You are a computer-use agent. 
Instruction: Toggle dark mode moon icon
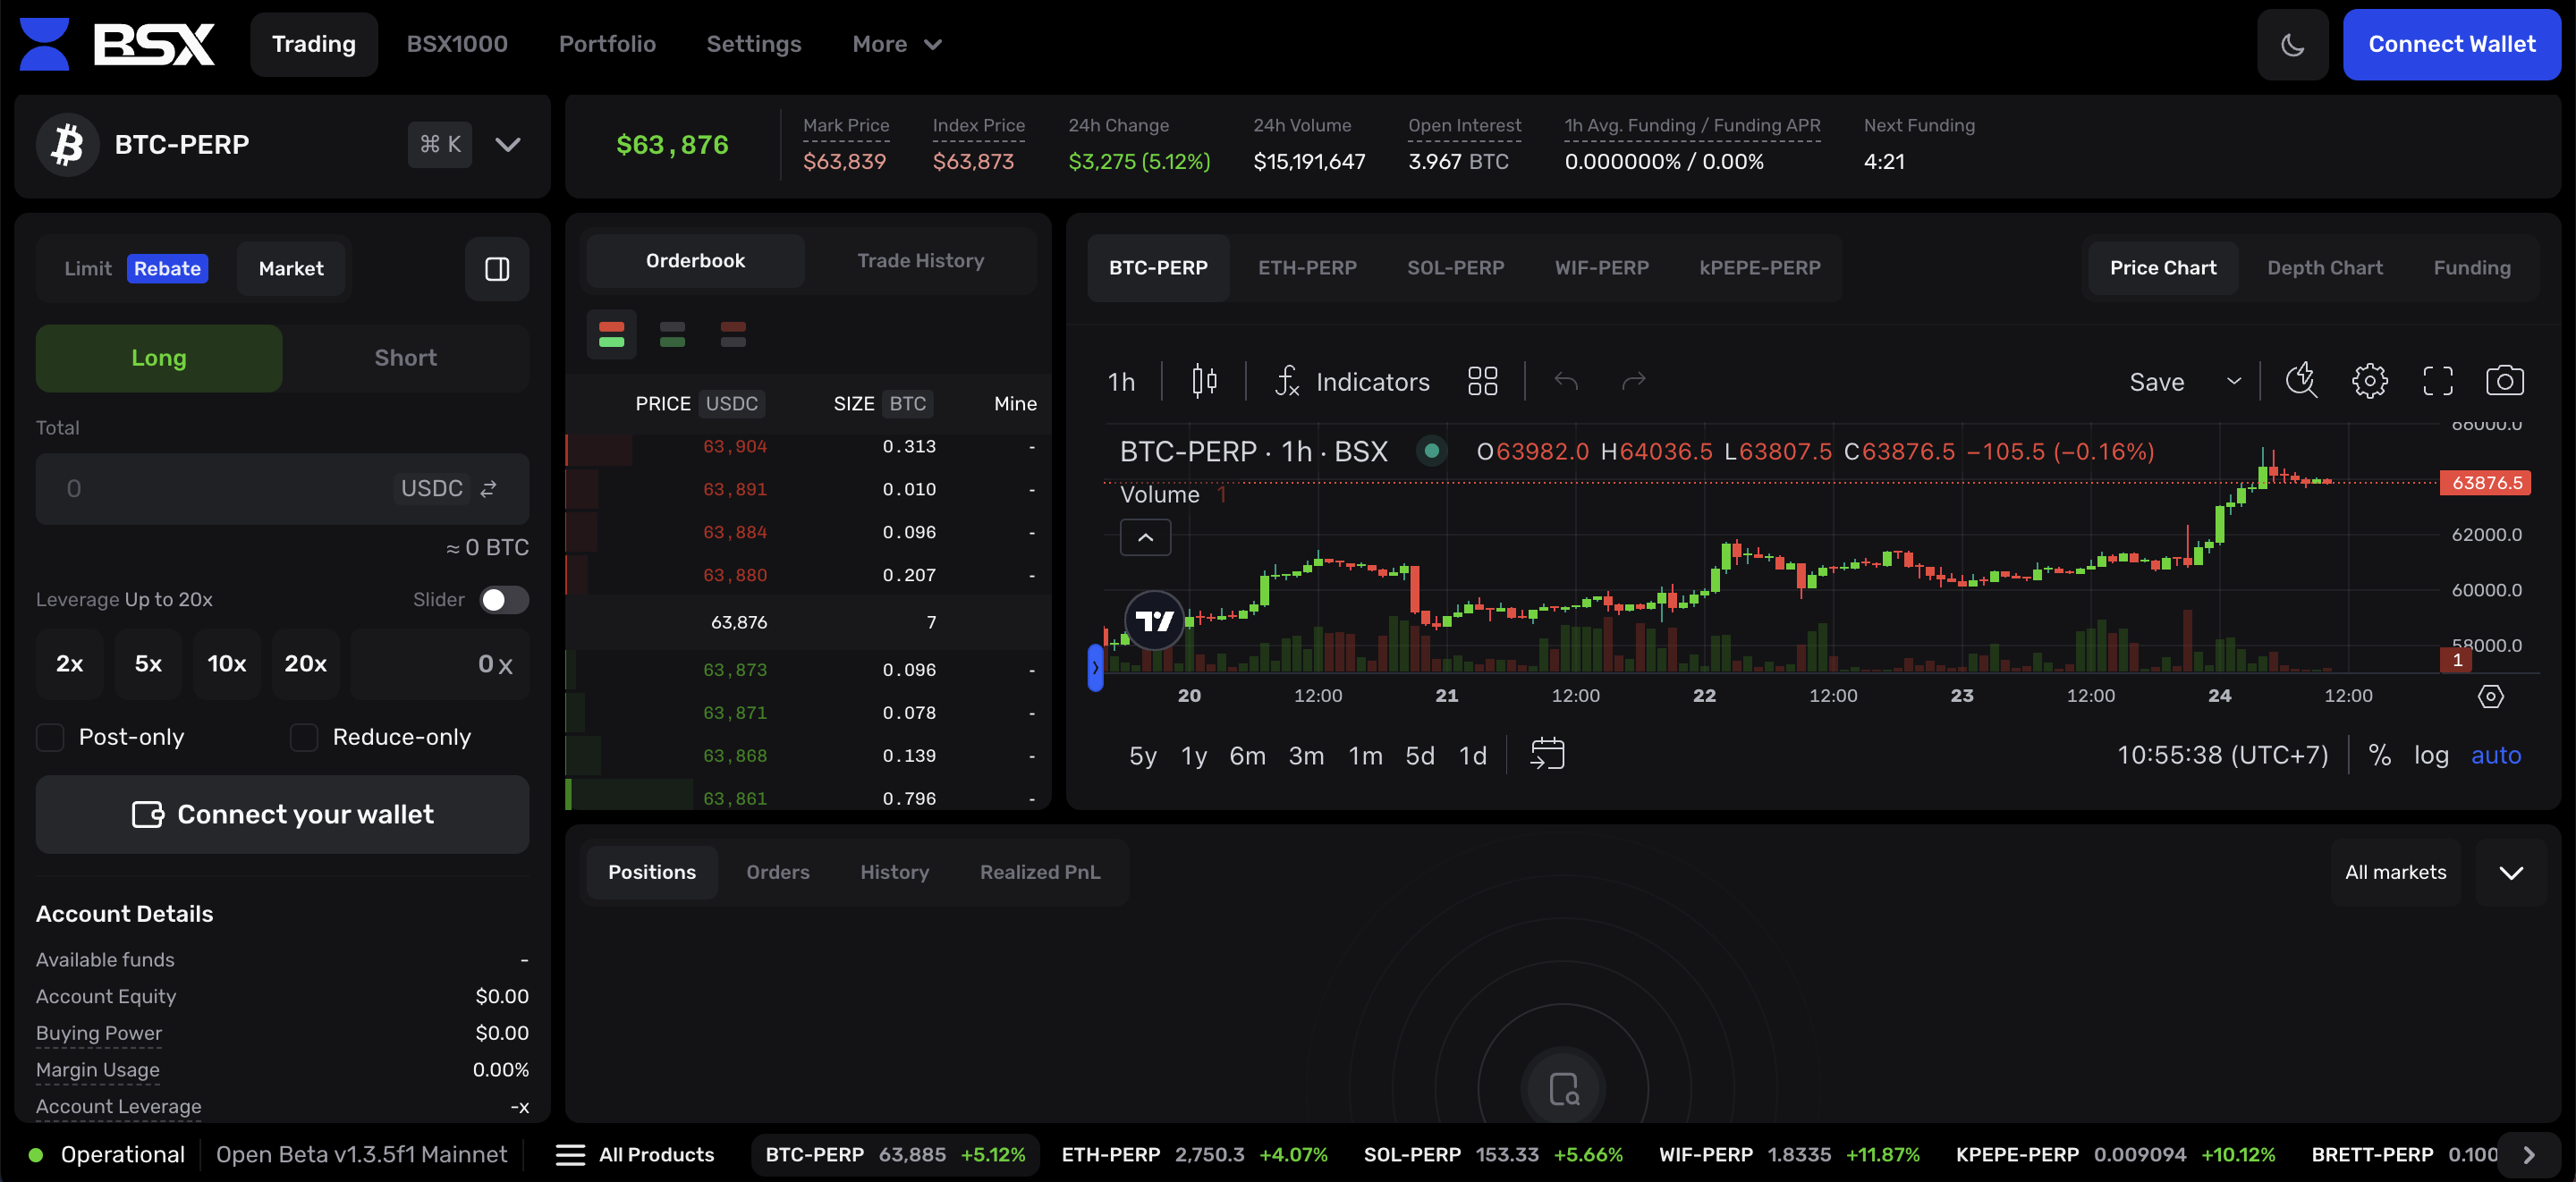(2292, 45)
